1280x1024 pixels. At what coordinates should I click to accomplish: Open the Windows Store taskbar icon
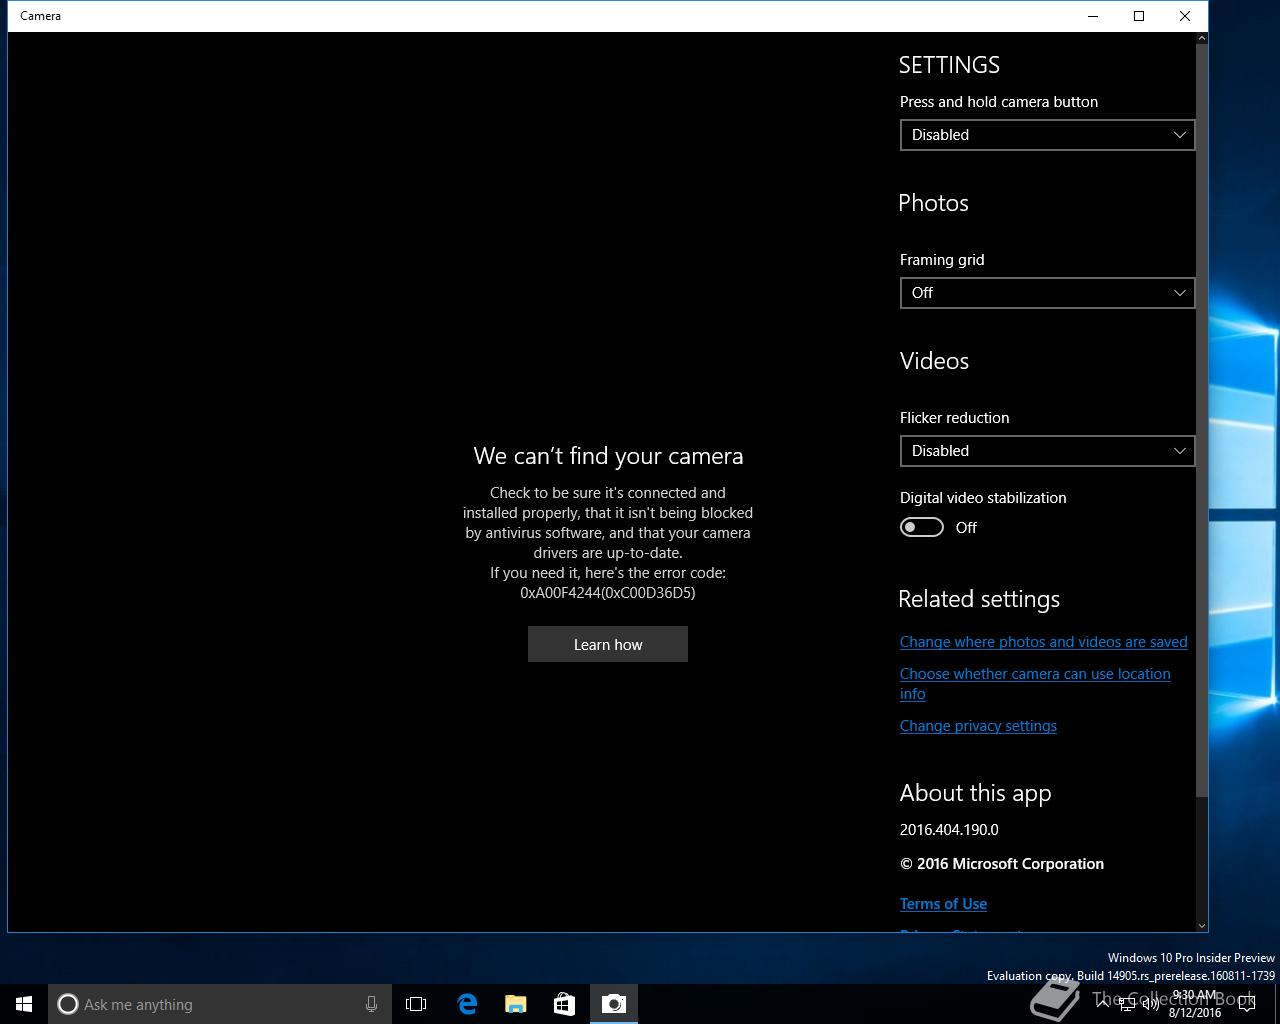[565, 1004]
